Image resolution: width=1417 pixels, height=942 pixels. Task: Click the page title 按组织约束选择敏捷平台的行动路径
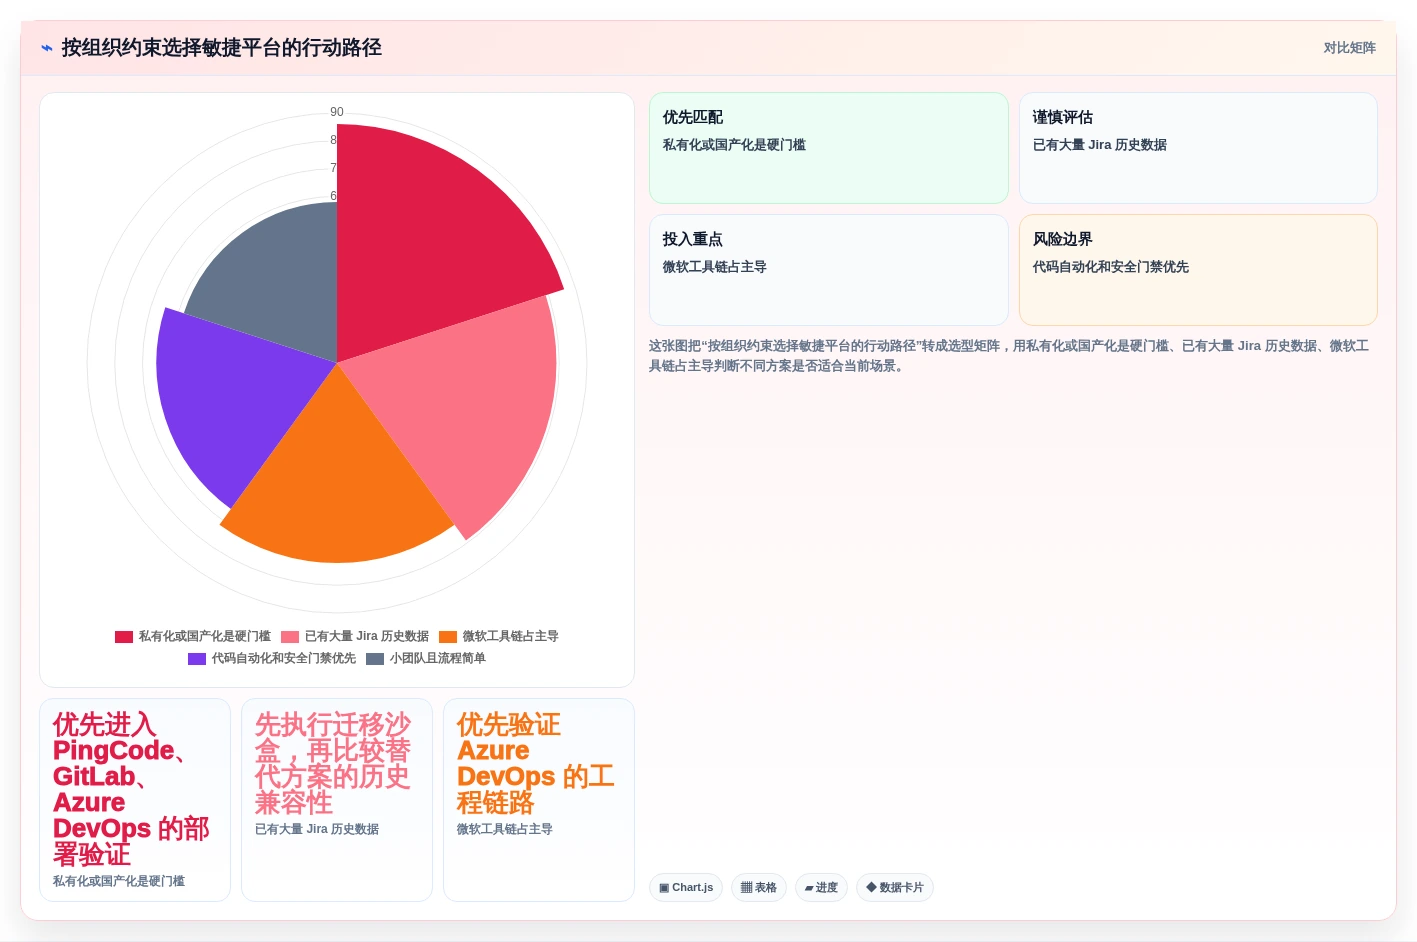coord(222,48)
